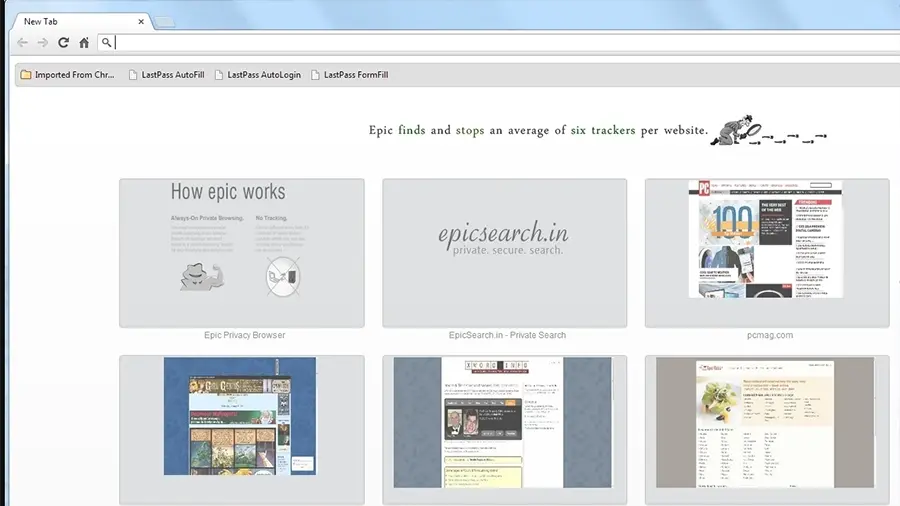Open the home page icon
The height and width of the screenshot is (506, 900).
[x=84, y=42]
